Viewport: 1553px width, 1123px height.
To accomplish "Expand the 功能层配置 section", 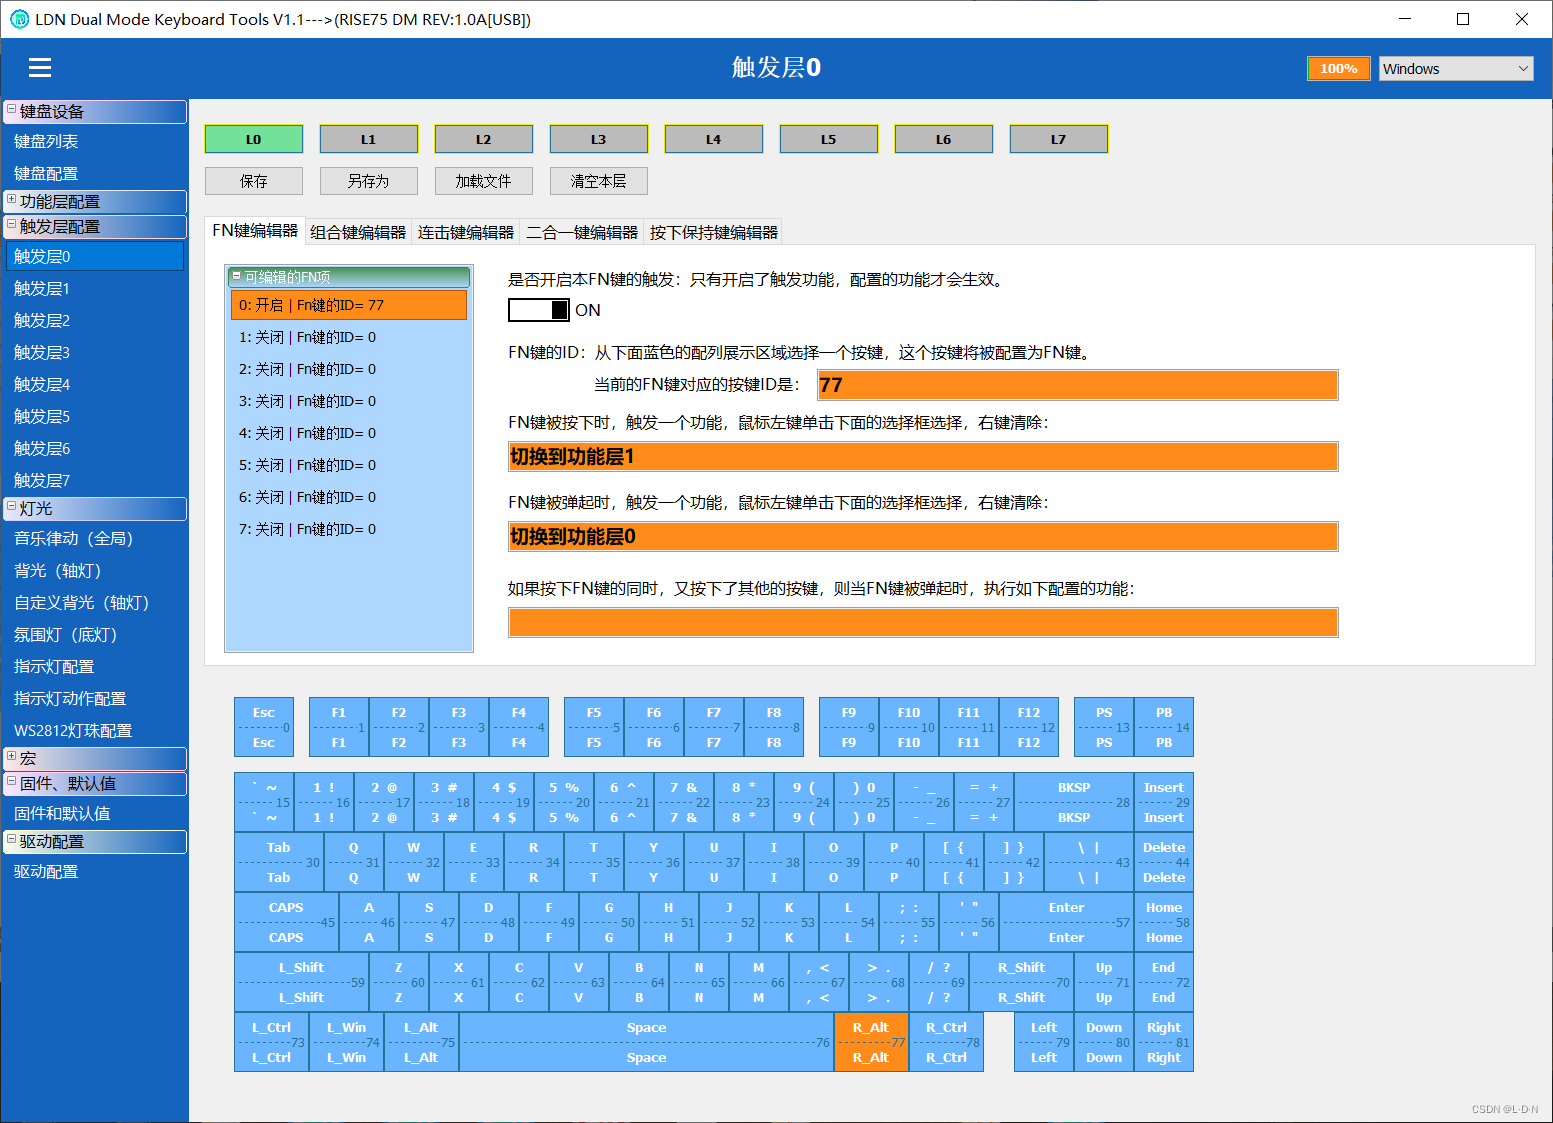I will (11, 199).
